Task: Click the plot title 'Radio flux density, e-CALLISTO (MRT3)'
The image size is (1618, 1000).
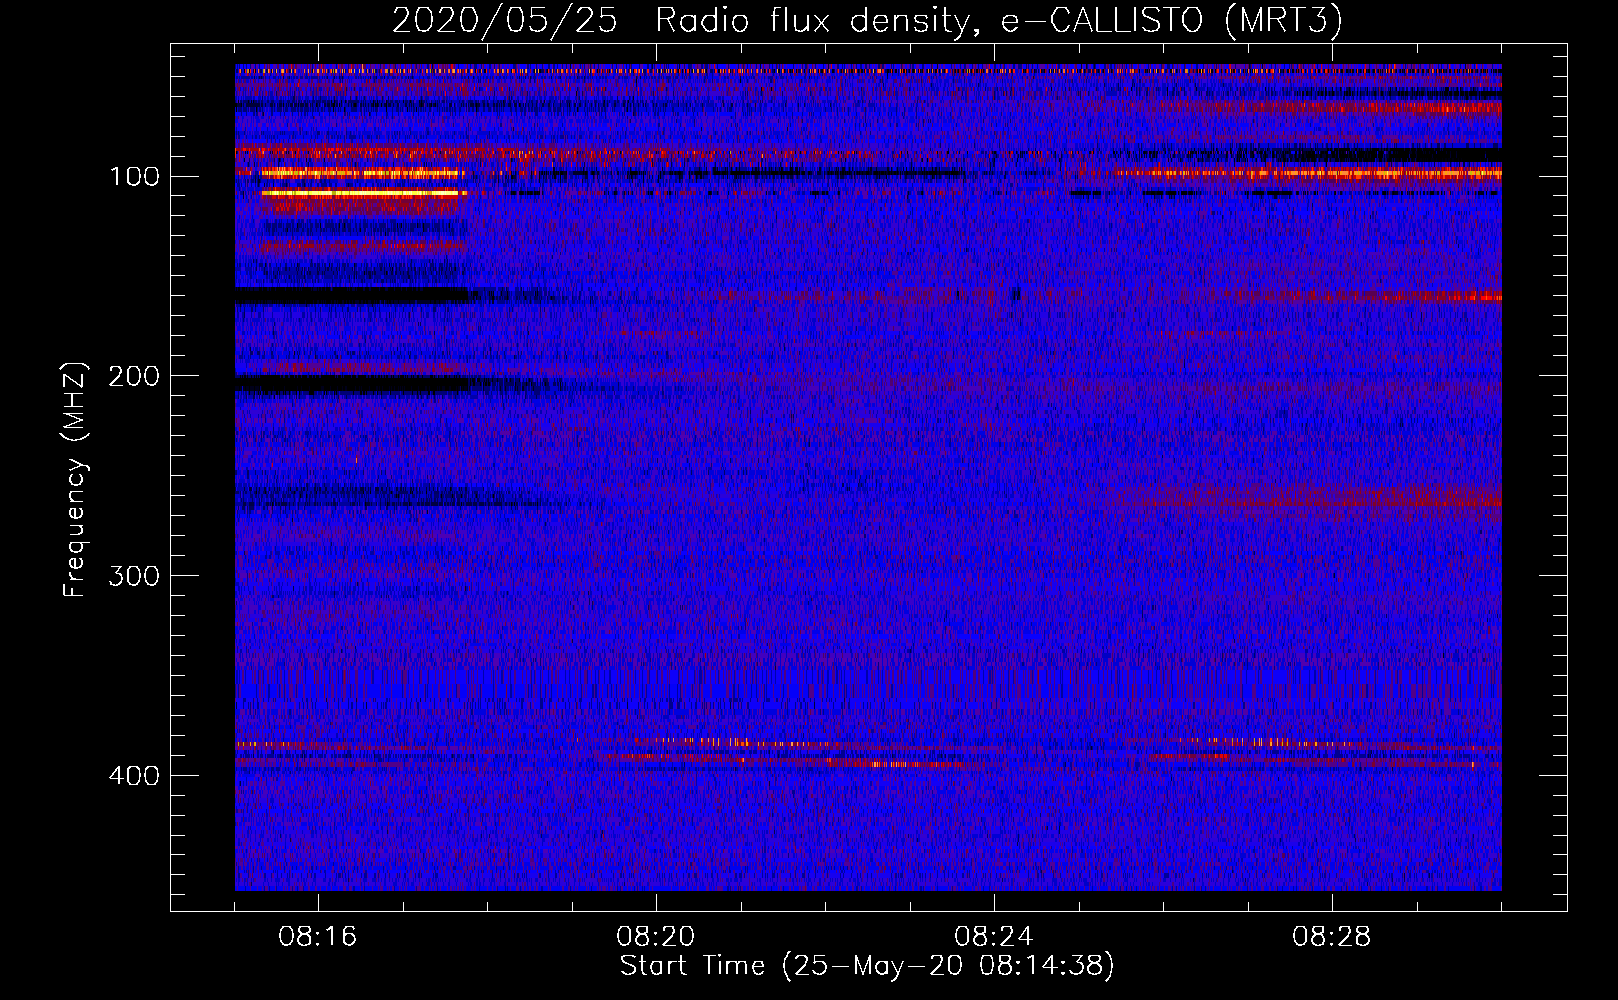Action: (998, 21)
